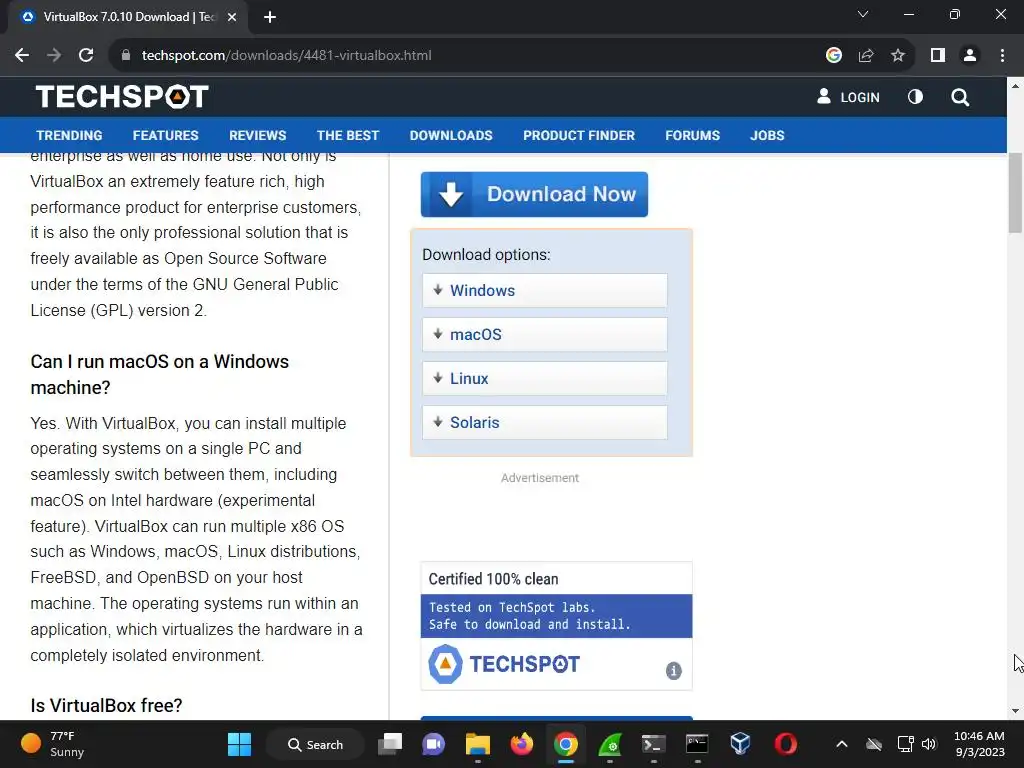Open Chrome three-dot menu

(x=1002, y=56)
